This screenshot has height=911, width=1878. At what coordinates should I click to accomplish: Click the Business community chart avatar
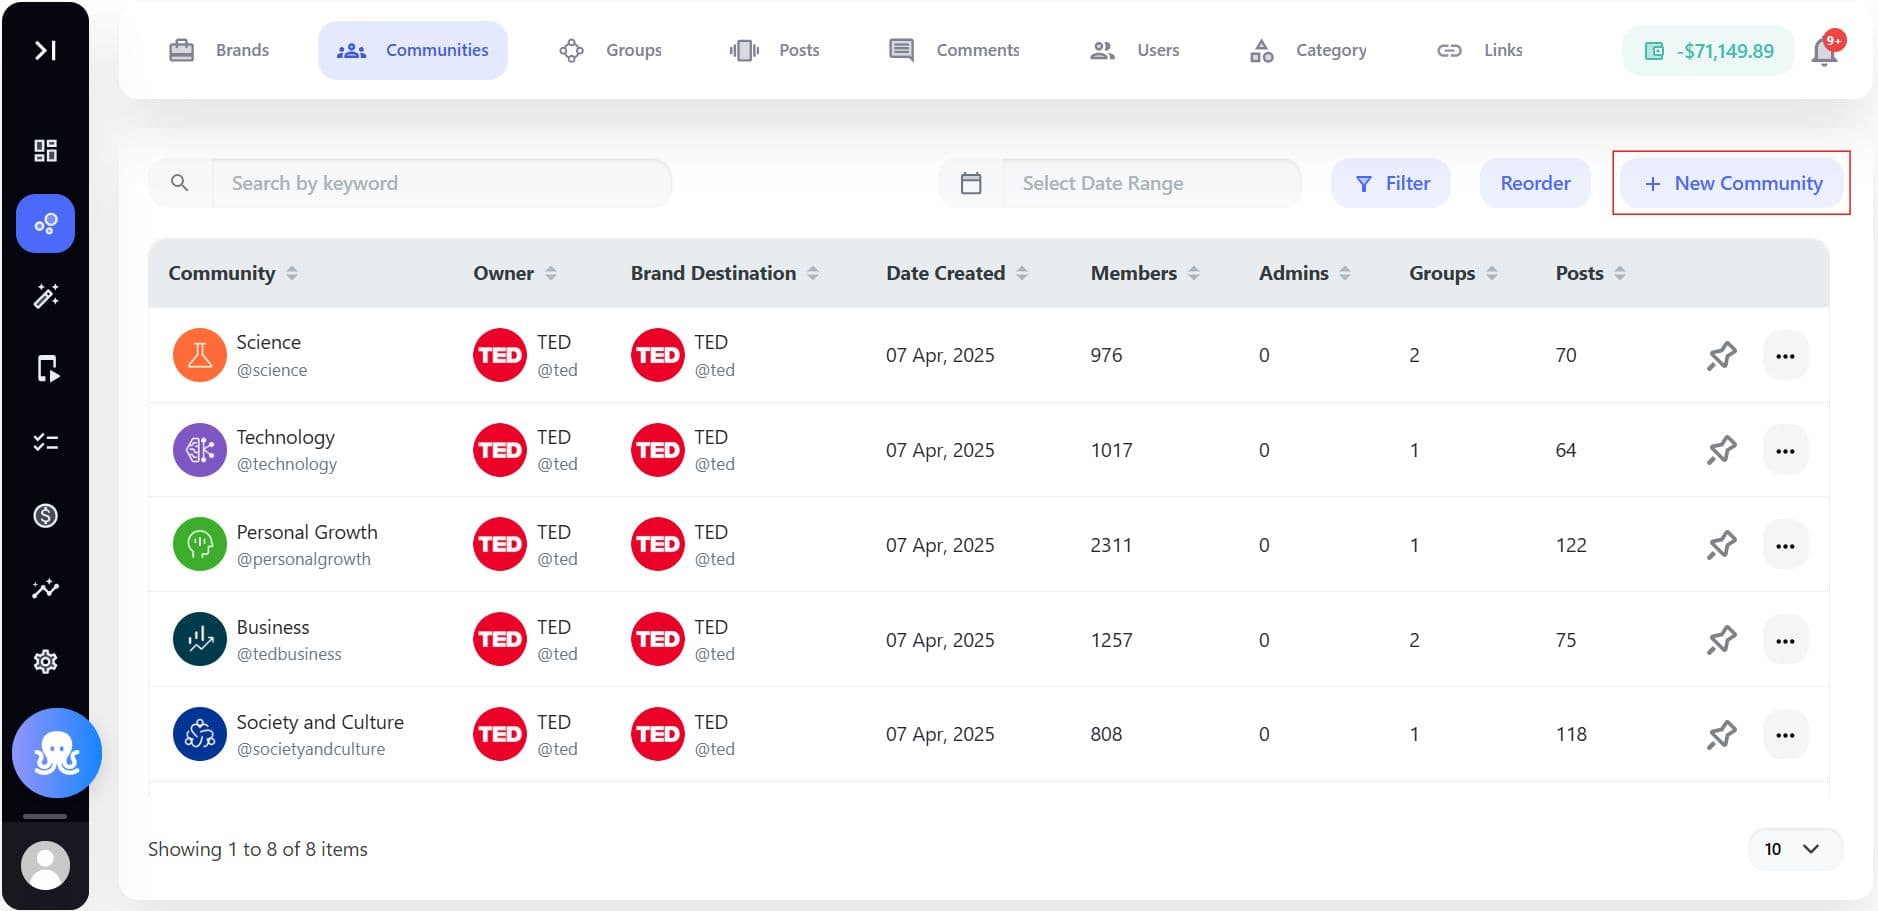200,639
